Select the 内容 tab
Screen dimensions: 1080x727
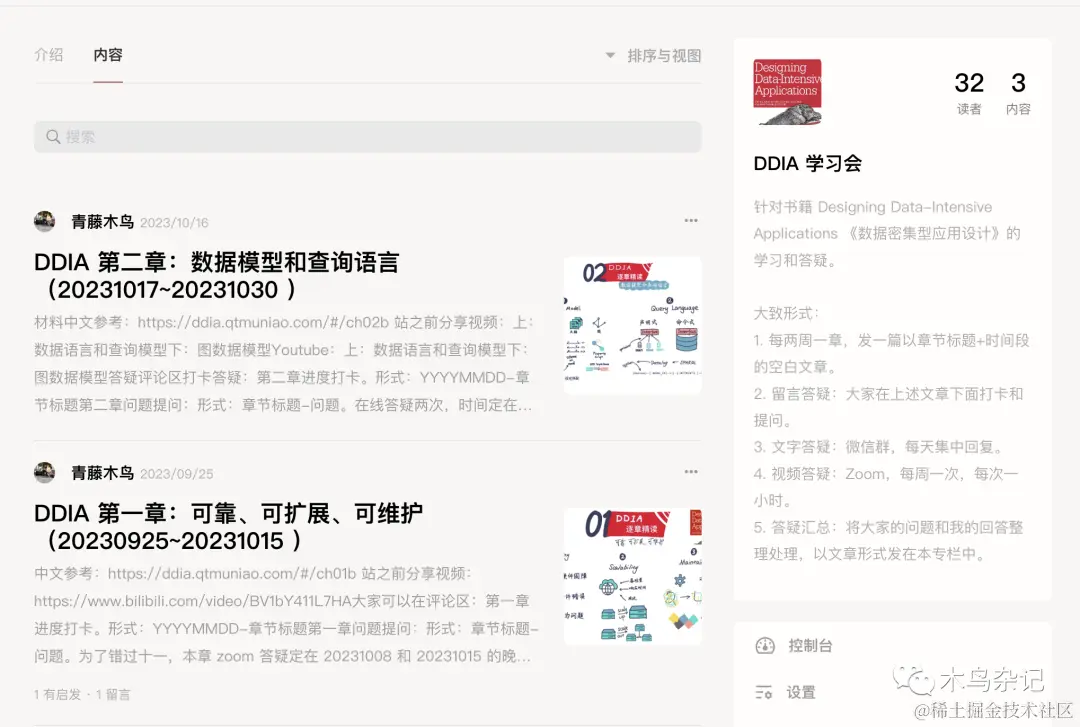(x=108, y=55)
